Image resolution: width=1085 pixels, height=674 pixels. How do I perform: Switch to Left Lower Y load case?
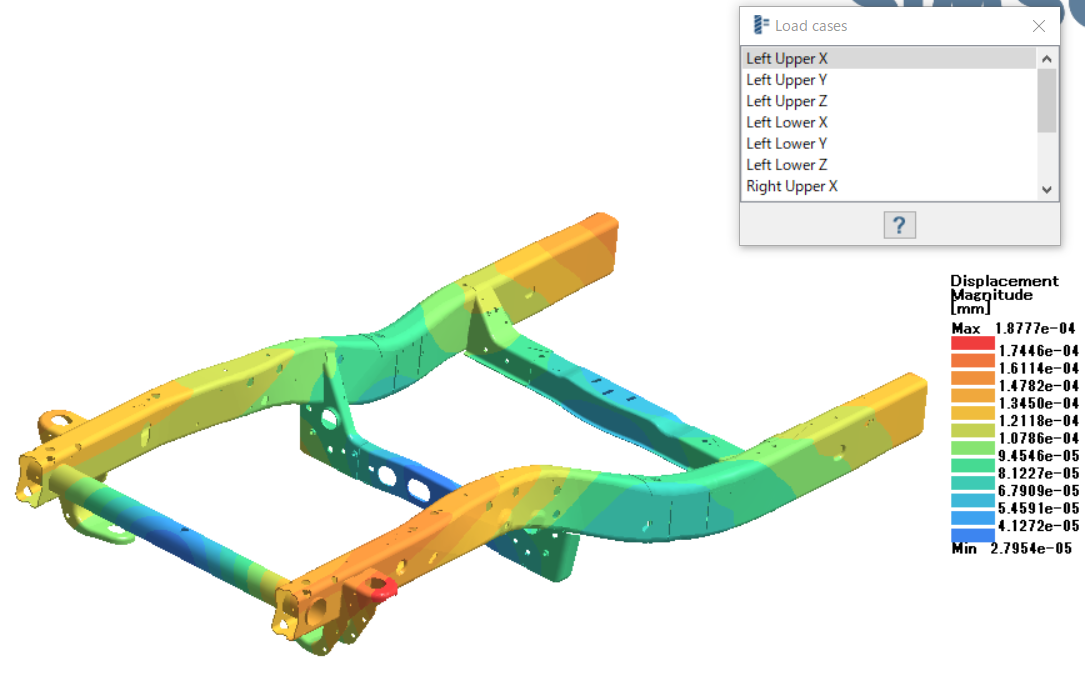pyautogui.click(x=786, y=143)
